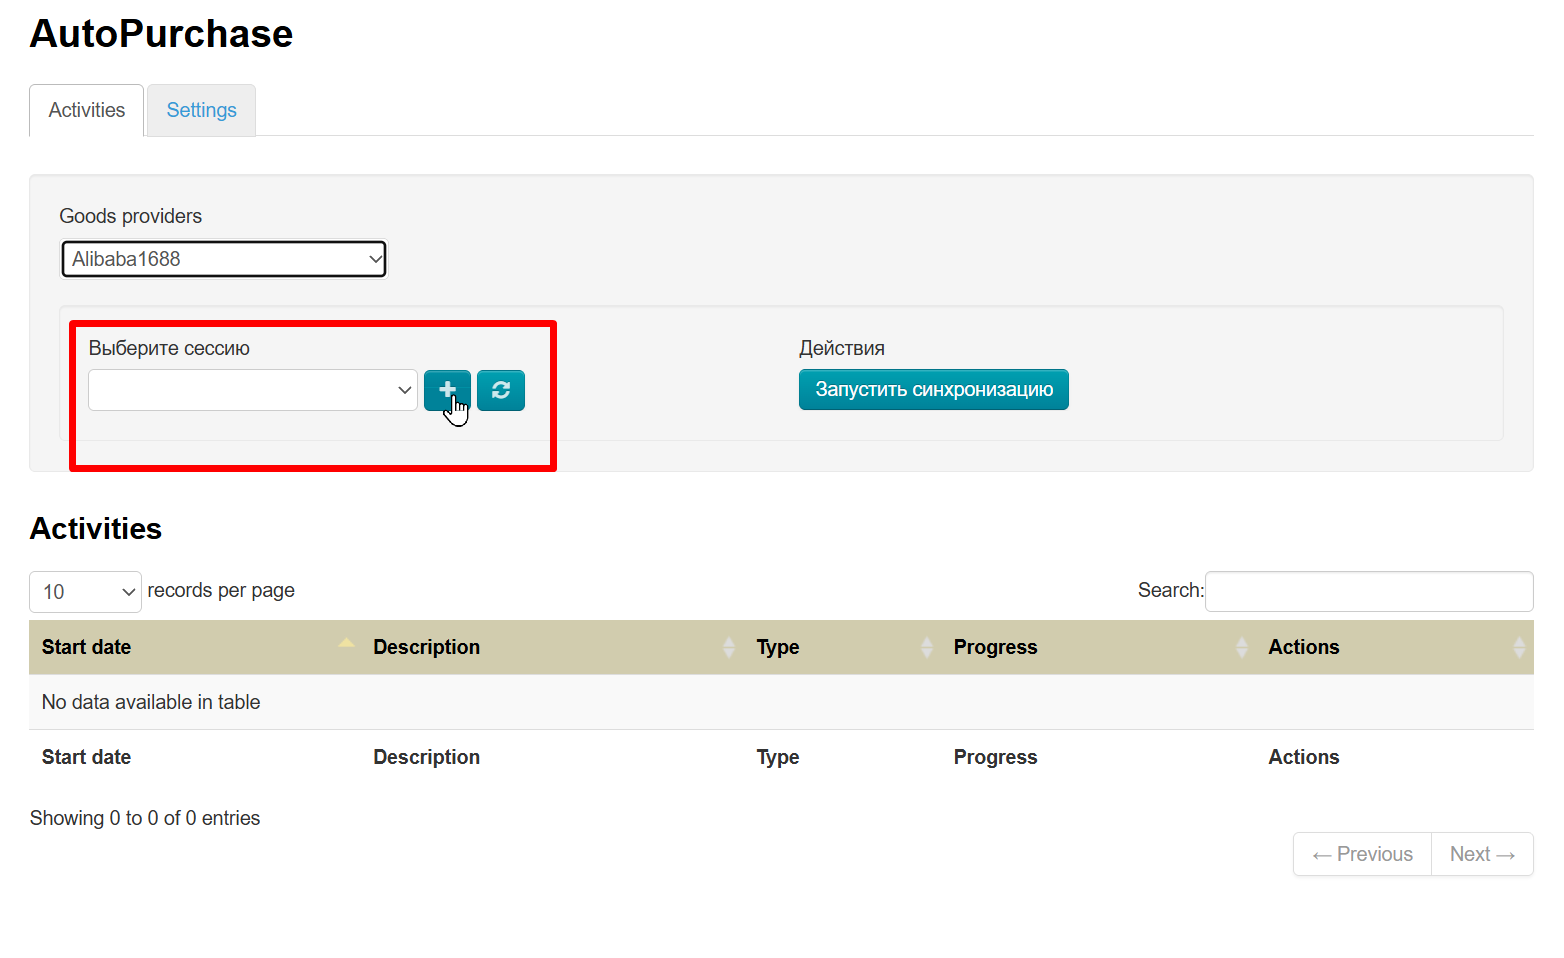The image size is (1564, 958).
Task: Click the plus icon to add session
Action: click(x=446, y=390)
